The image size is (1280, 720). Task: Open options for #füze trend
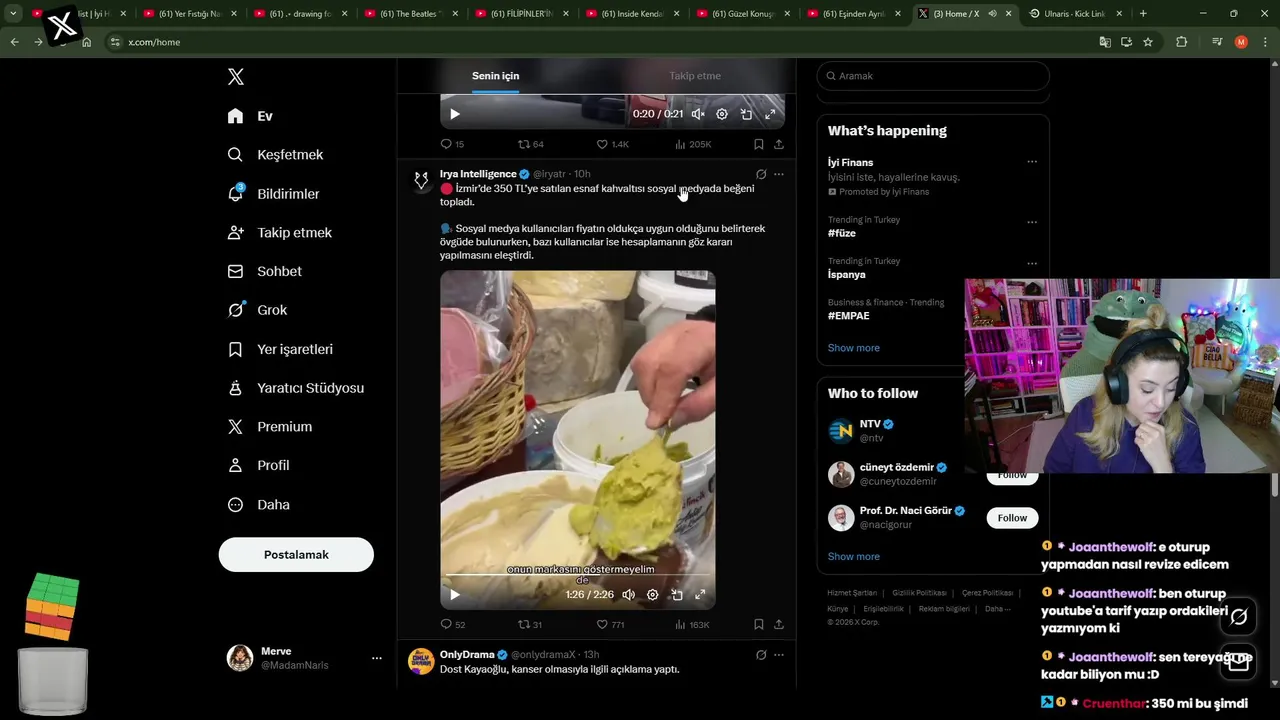coord(1032,222)
